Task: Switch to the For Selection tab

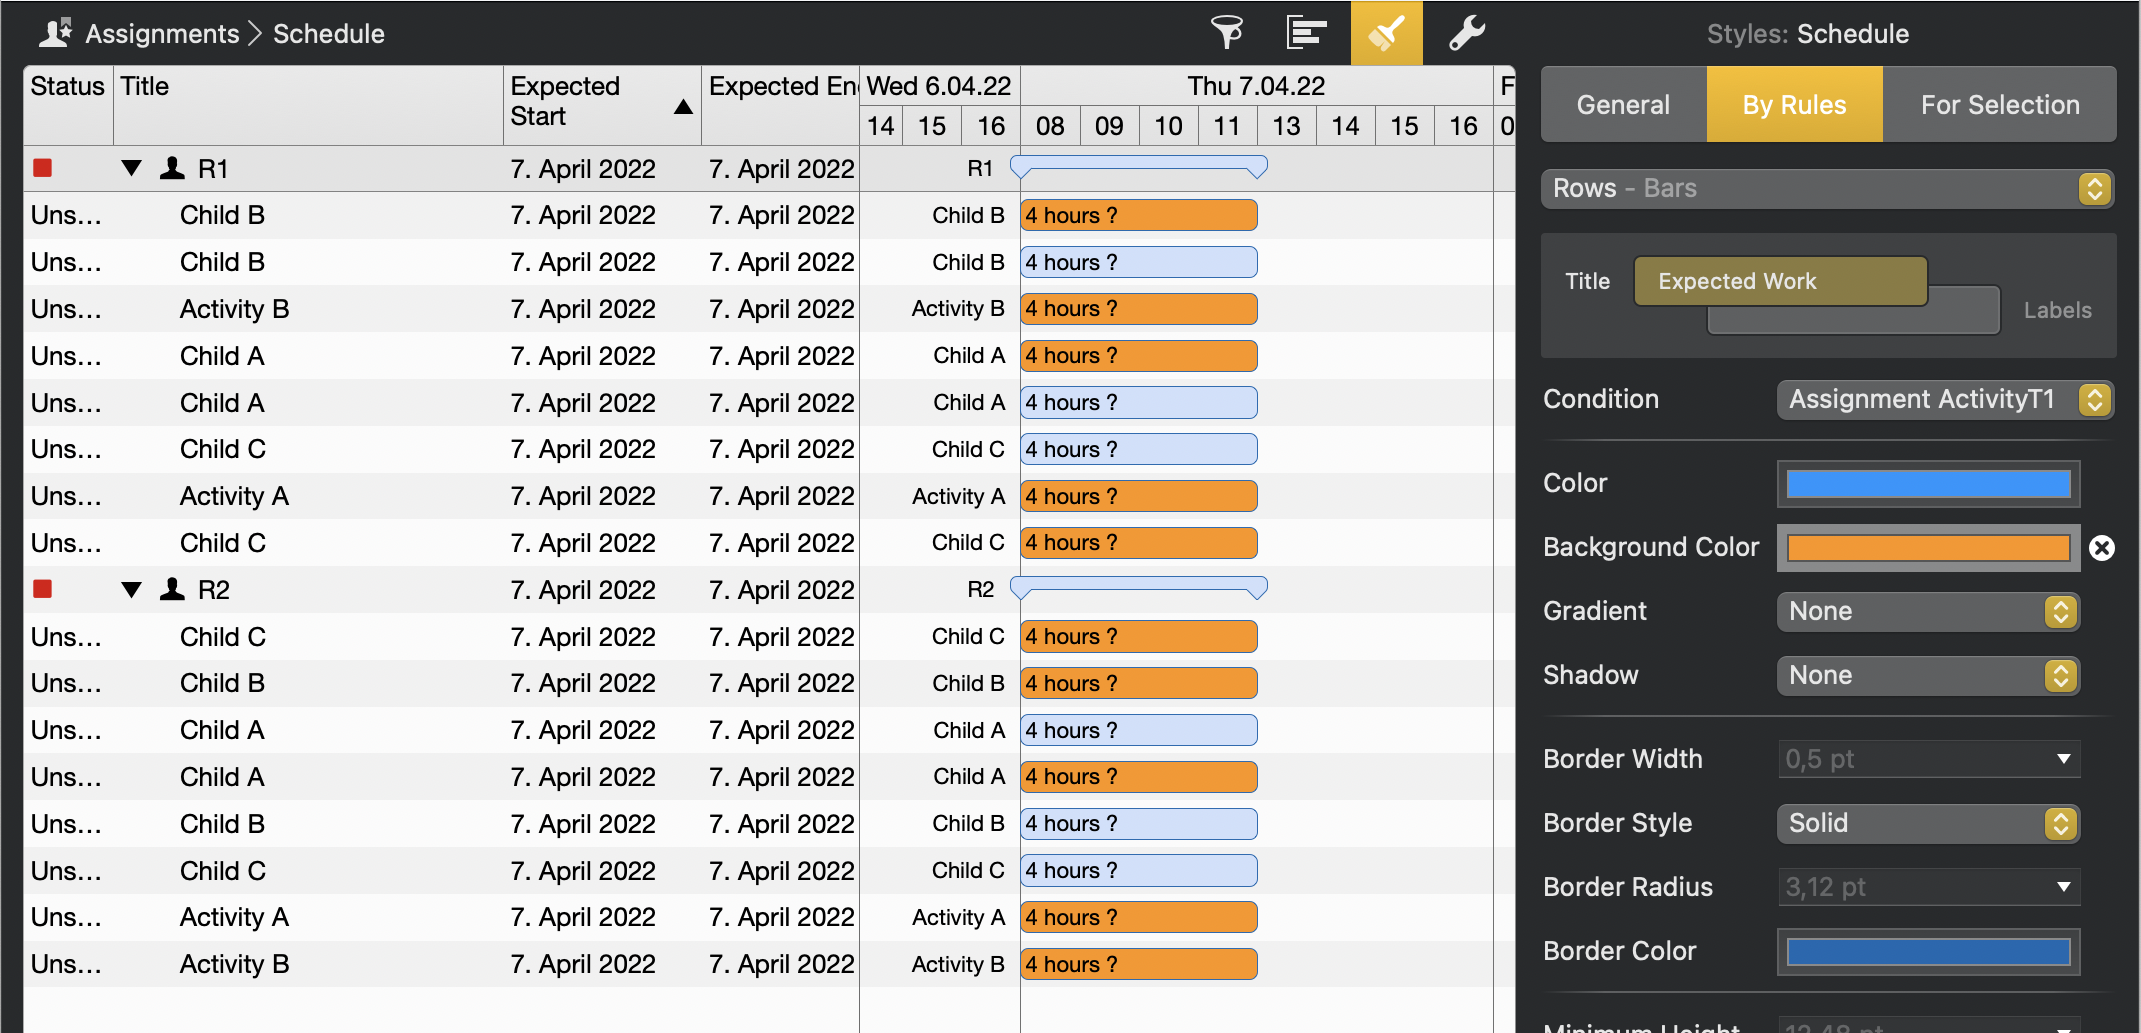Action: (x=1999, y=104)
